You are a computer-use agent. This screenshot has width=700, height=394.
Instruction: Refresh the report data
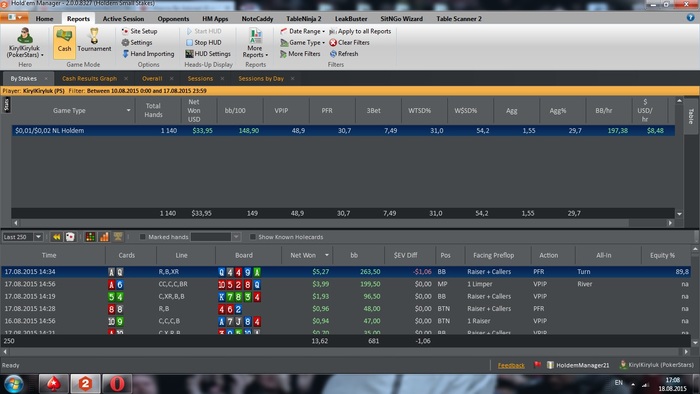[344, 54]
